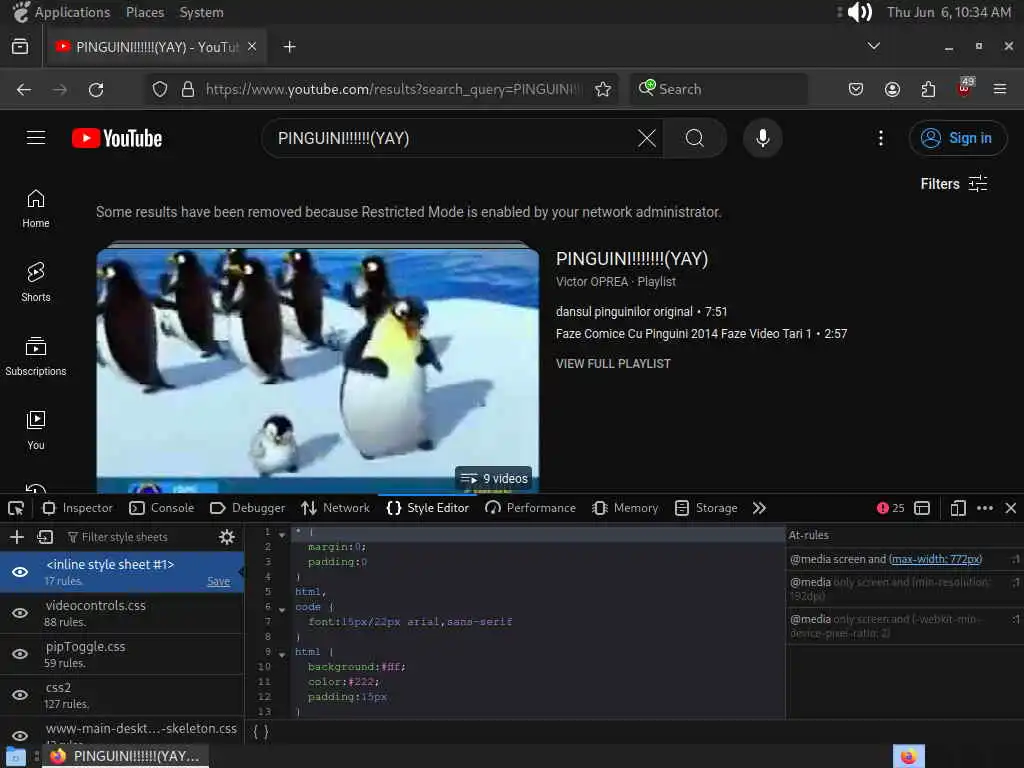The height and width of the screenshot is (768, 1024).
Task: Open the Home sidebar item
Action: pos(36,209)
